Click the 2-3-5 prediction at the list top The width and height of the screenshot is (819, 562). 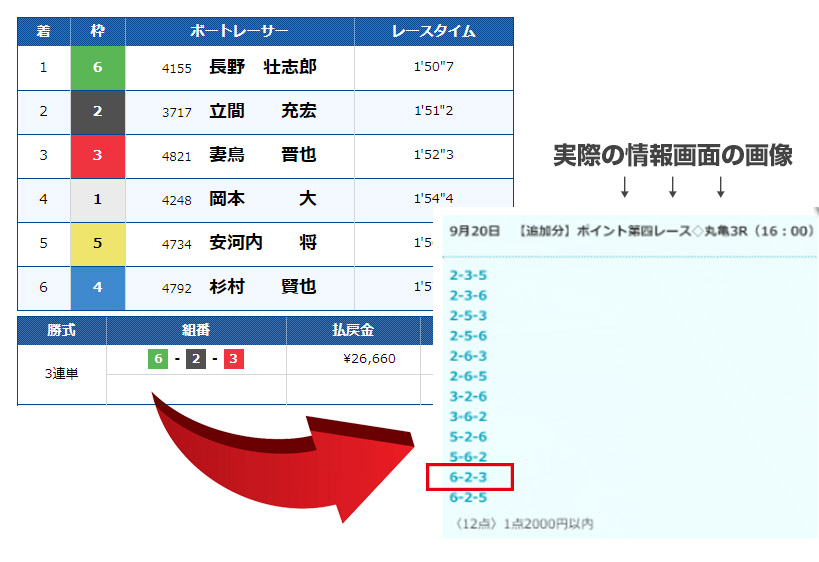point(468,275)
